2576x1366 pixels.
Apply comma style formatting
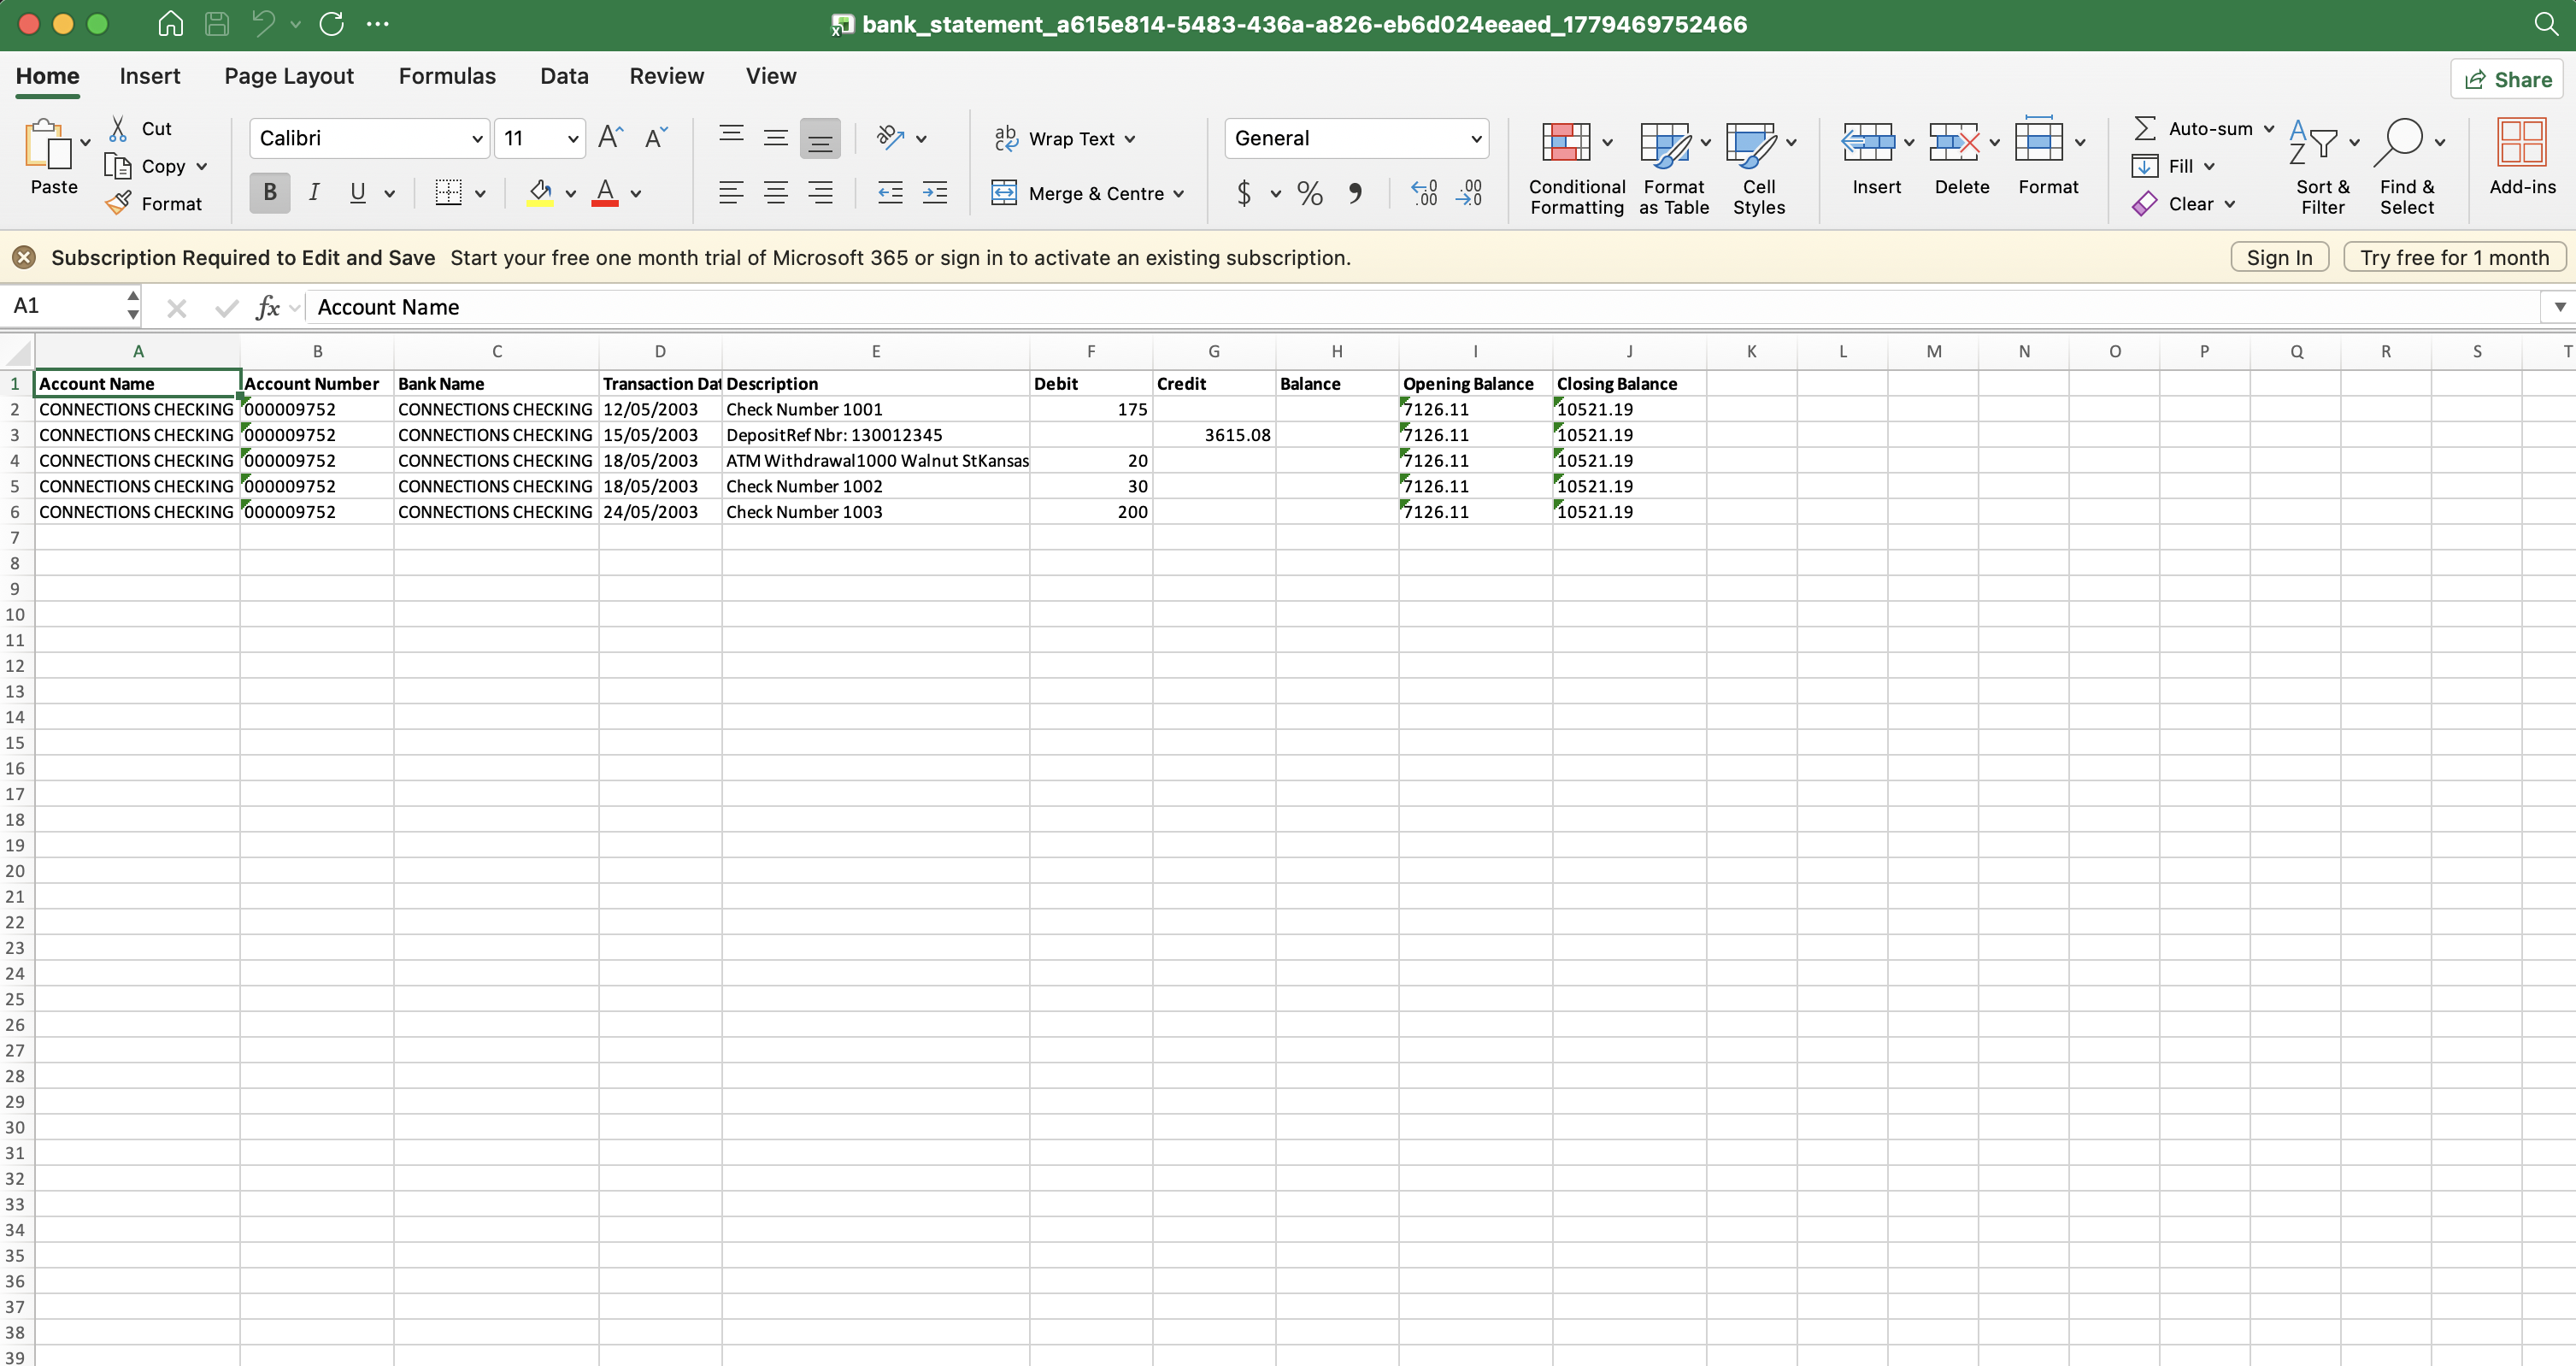[x=1355, y=193]
